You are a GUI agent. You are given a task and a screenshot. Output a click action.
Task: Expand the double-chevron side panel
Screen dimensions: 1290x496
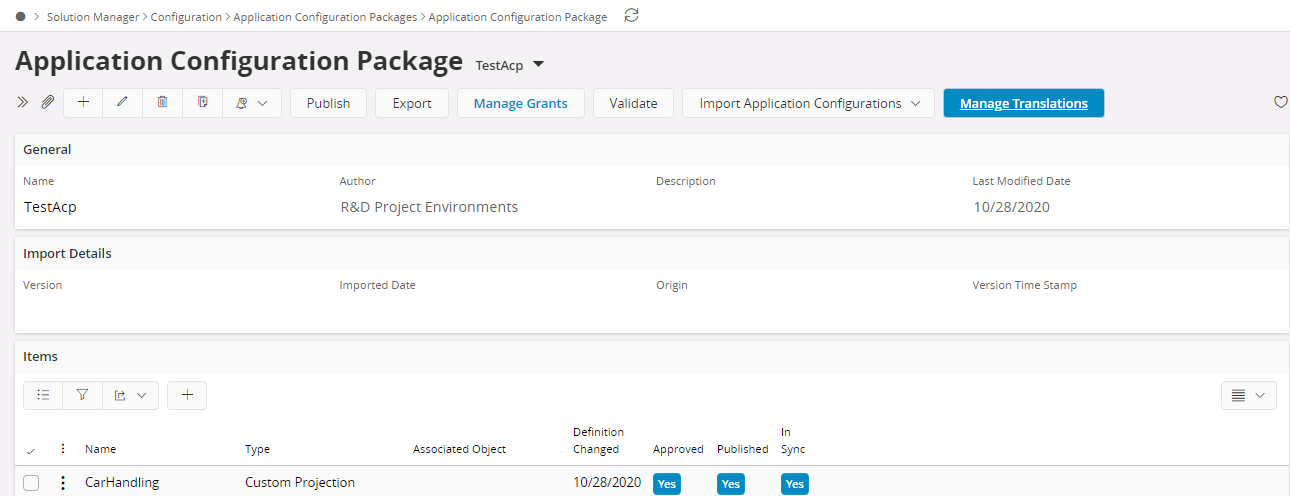pos(24,103)
